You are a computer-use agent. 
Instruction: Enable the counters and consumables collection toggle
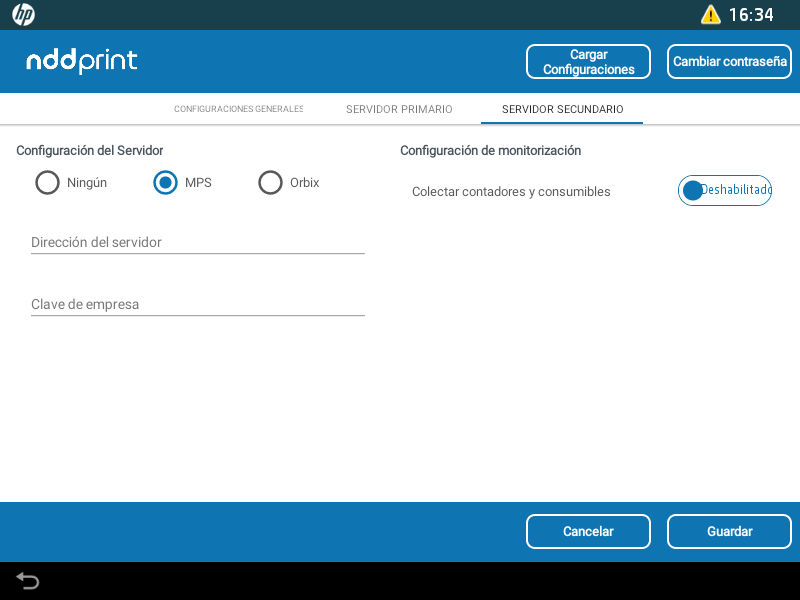pyautogui.click(x=724, y=190)
